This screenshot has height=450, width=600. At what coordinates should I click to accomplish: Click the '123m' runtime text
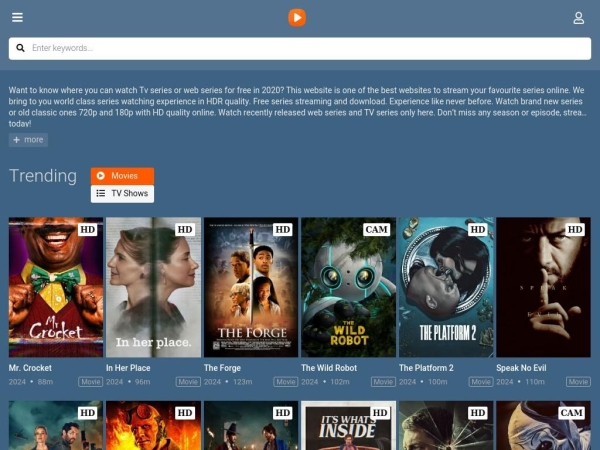tap(243, 382)
